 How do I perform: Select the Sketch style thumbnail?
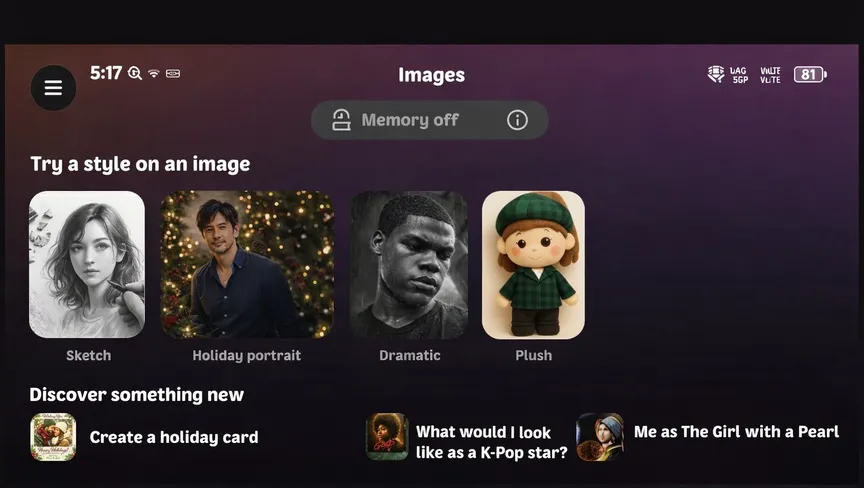[87, 264]
